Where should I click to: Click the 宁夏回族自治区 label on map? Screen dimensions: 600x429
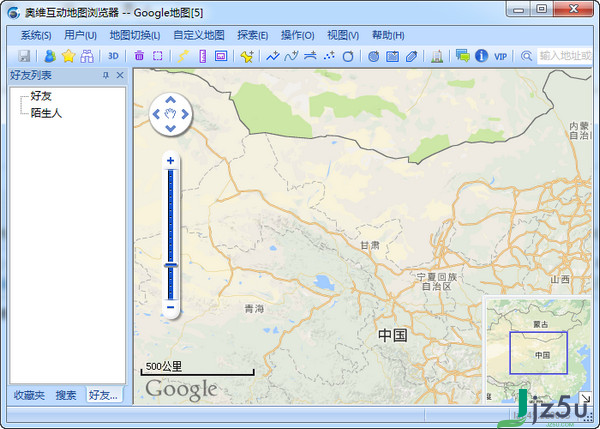pyautogui.click(x=437, y=282)
